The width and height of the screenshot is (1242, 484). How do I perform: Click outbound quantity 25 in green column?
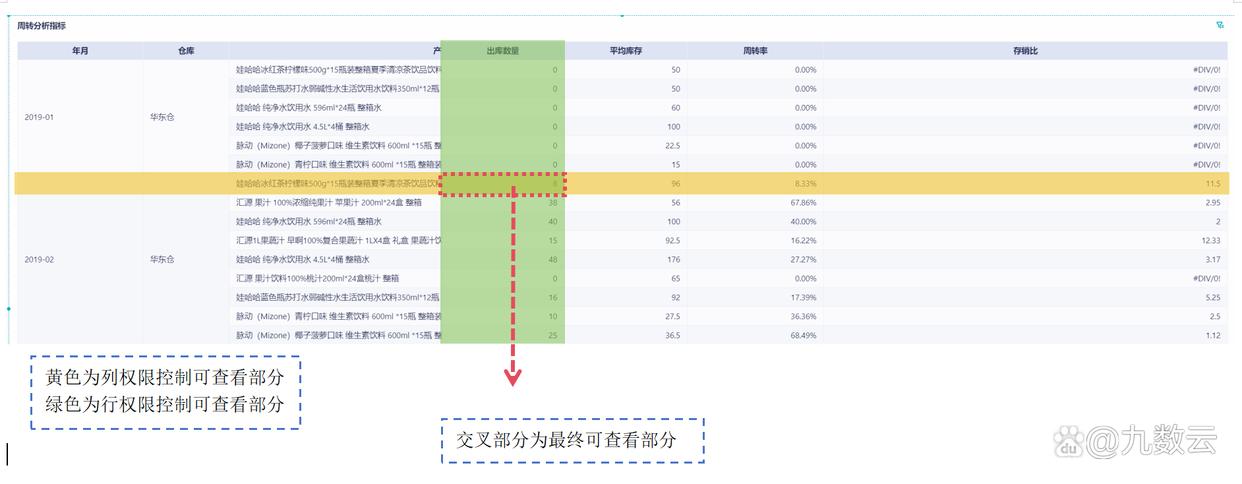pyautogui.click(x=553, y=335)
